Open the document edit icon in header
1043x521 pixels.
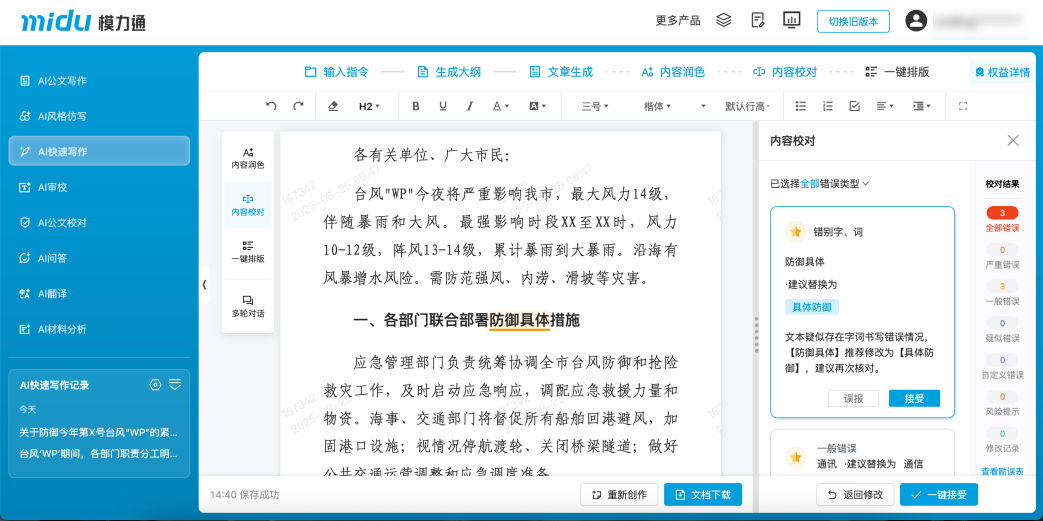tap(758, 20)
